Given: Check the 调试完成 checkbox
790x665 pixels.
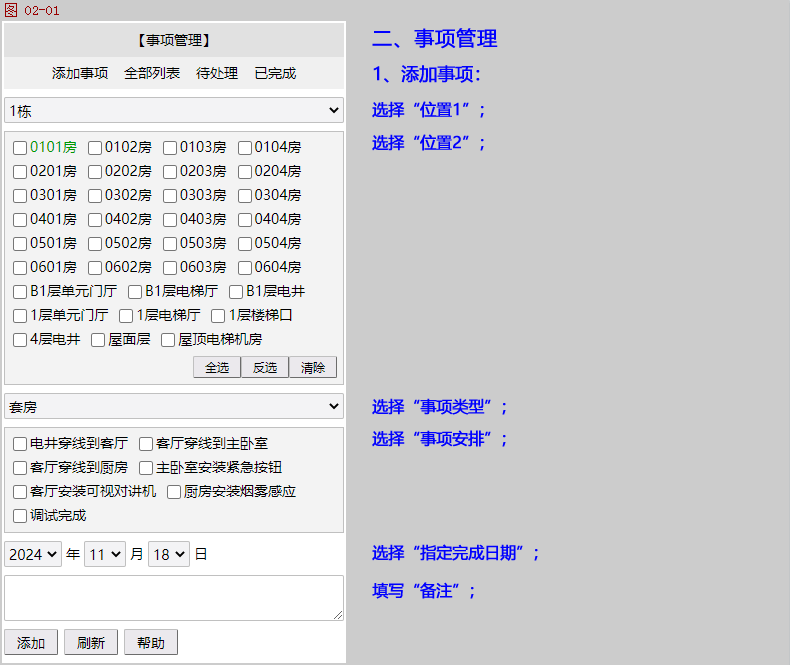Looking at the screenshot, I should pyautogui.click(x=20, y=516).
